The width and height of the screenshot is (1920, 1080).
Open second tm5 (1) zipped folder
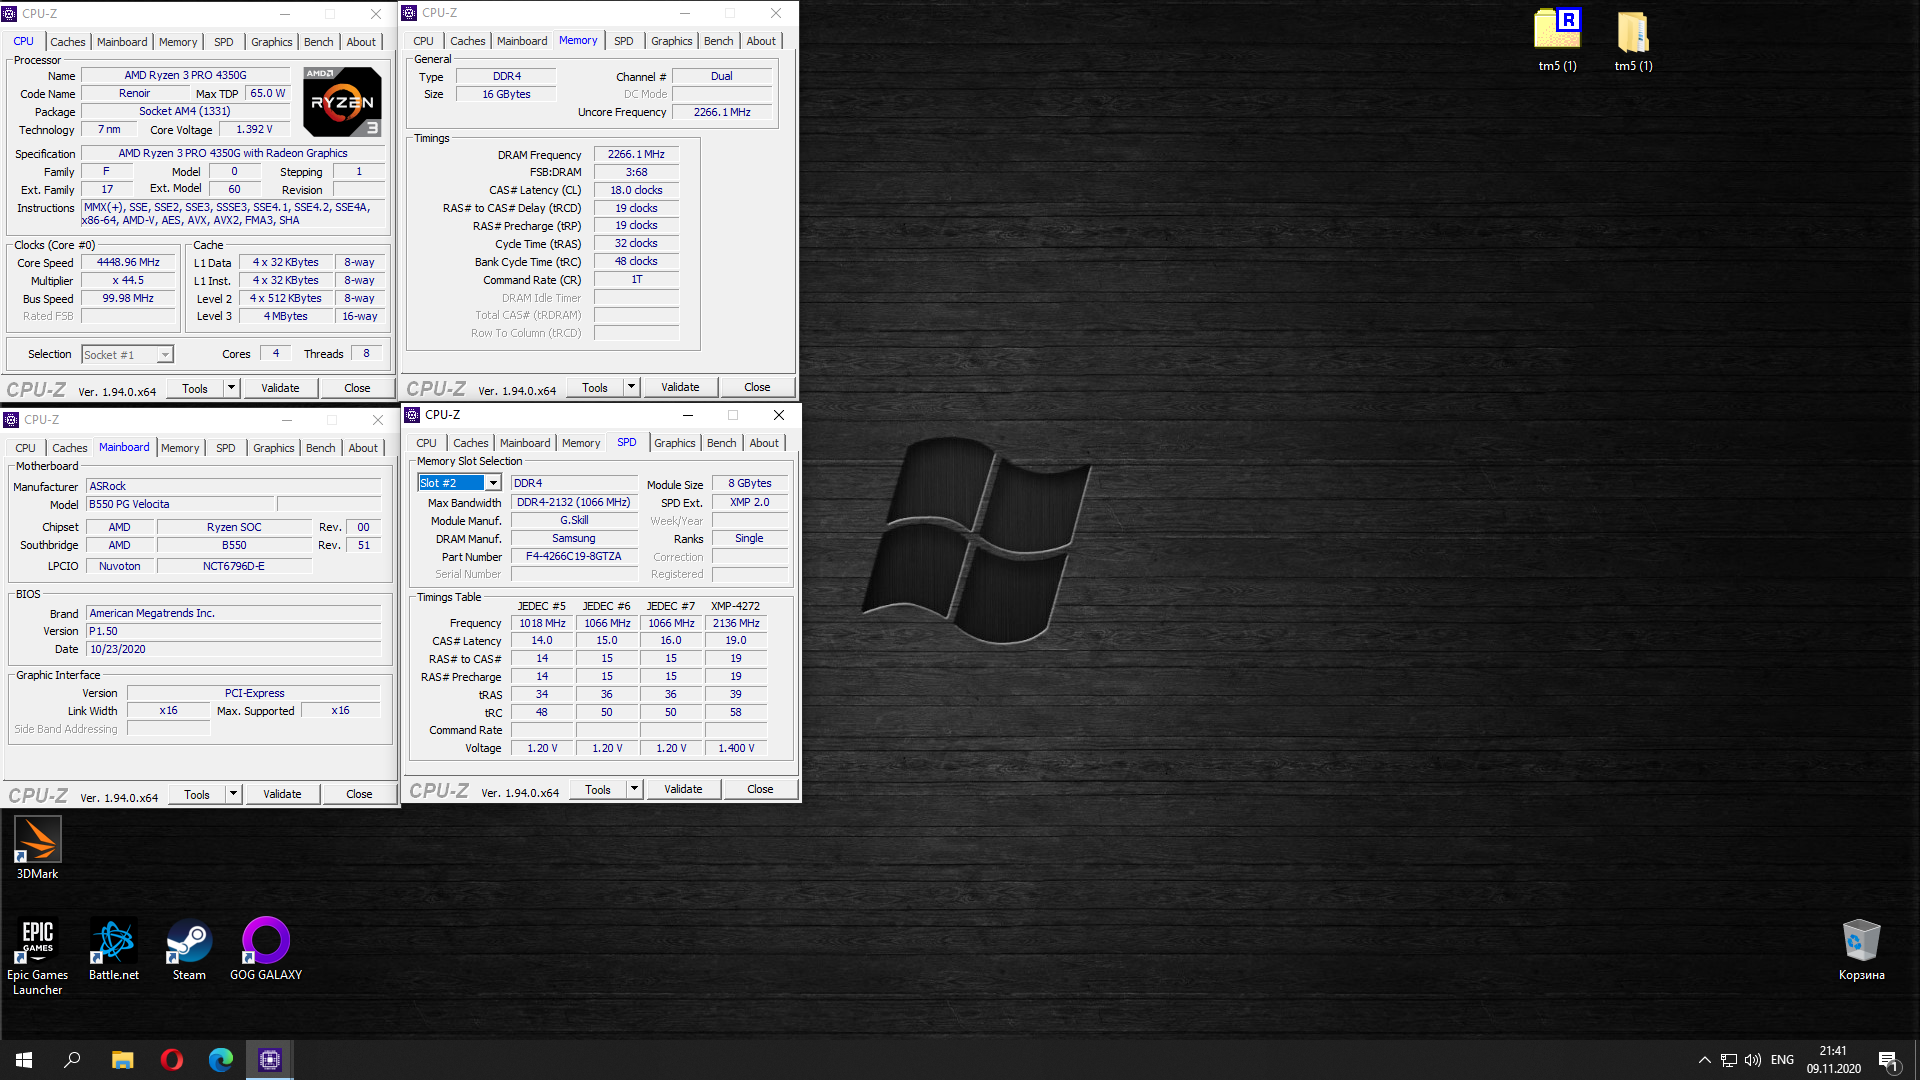tap(1633, 40)
